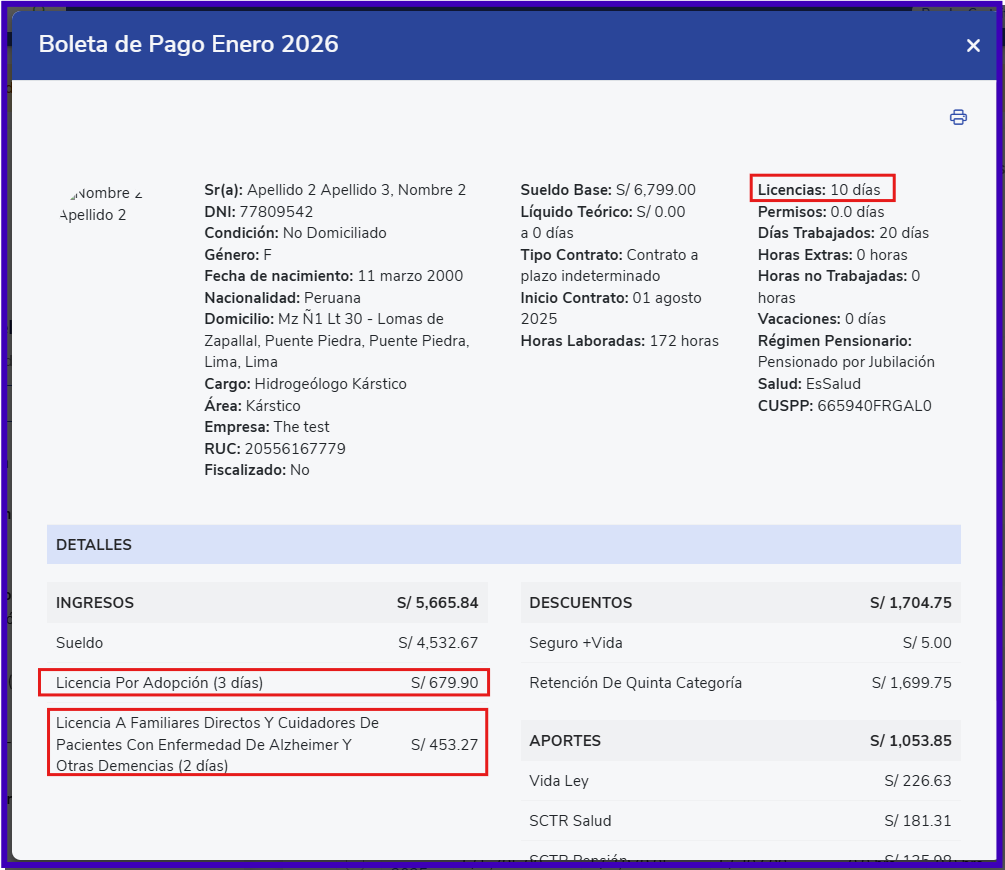The width and height of the screenshot is (1005, 870).
Task: Select the Sueldo income row
Action: pyautogui.click(x=267, y=643)
